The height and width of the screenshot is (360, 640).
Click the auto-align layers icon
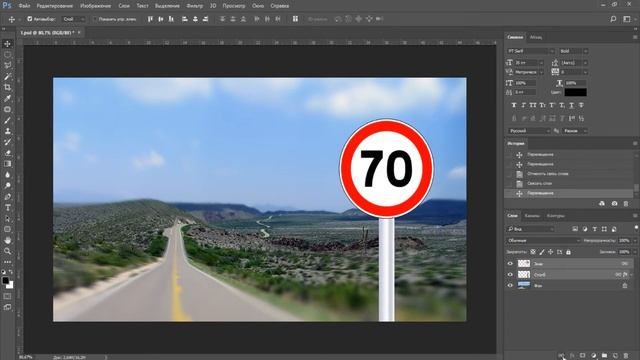point(295,19)
